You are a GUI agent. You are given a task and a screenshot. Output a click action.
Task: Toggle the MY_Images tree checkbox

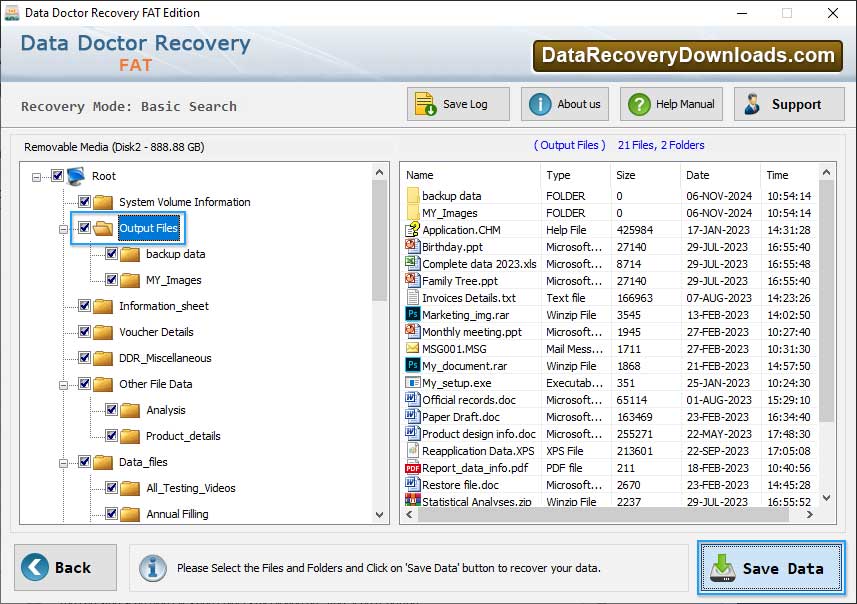point(111,280)
